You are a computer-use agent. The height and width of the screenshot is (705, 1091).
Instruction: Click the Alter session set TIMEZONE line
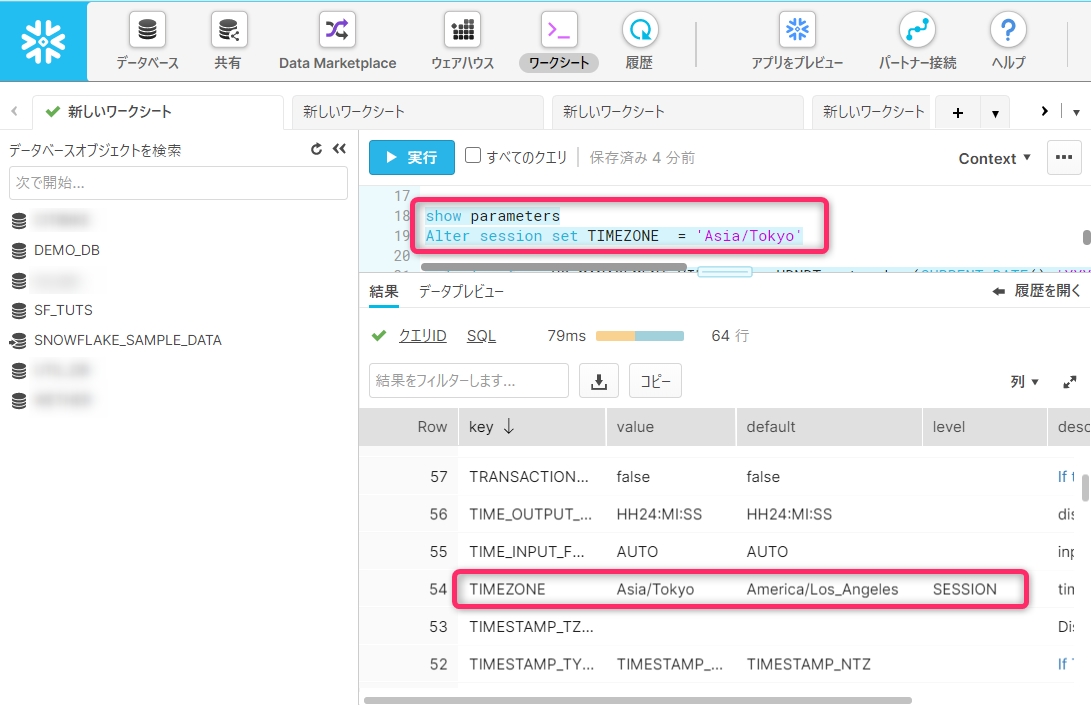[614, 236]
